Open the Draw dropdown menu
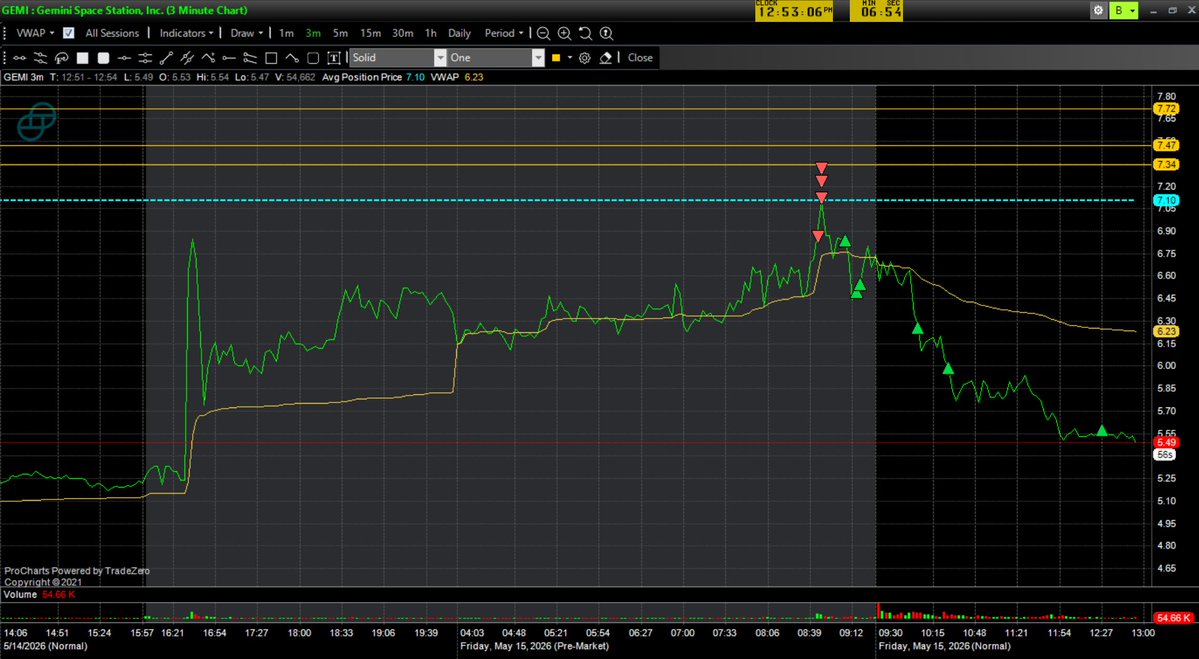 coord(246,33)
